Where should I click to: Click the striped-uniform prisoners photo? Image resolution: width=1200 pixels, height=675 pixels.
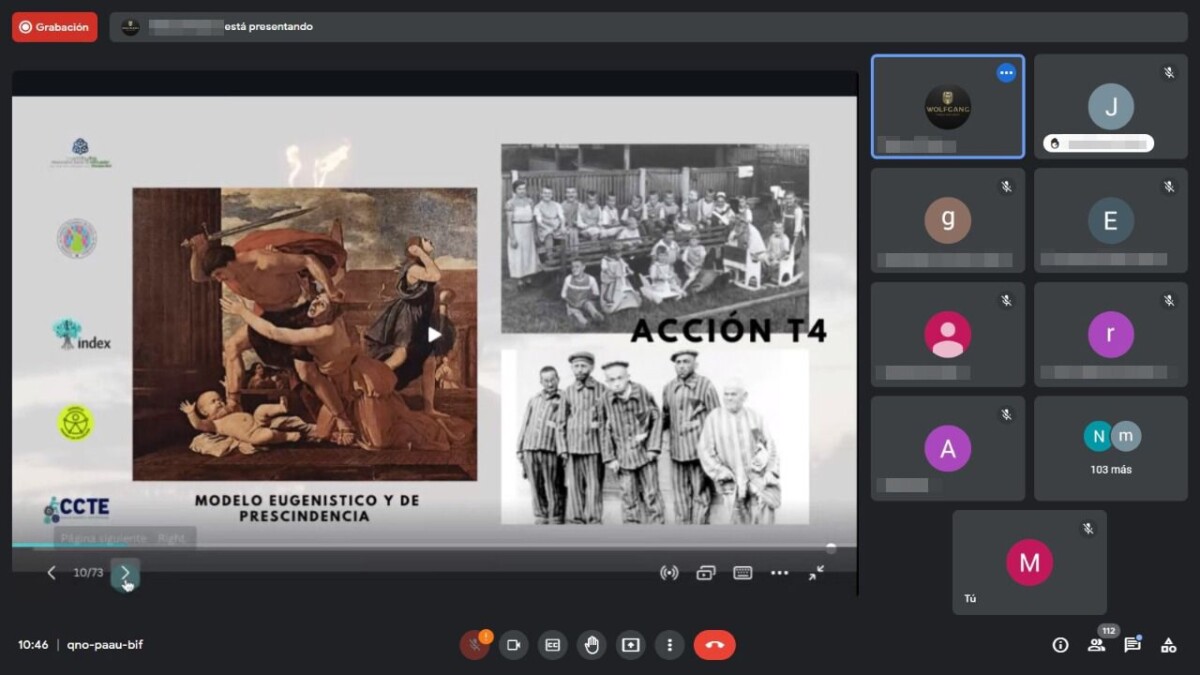[x=655, y=436]
